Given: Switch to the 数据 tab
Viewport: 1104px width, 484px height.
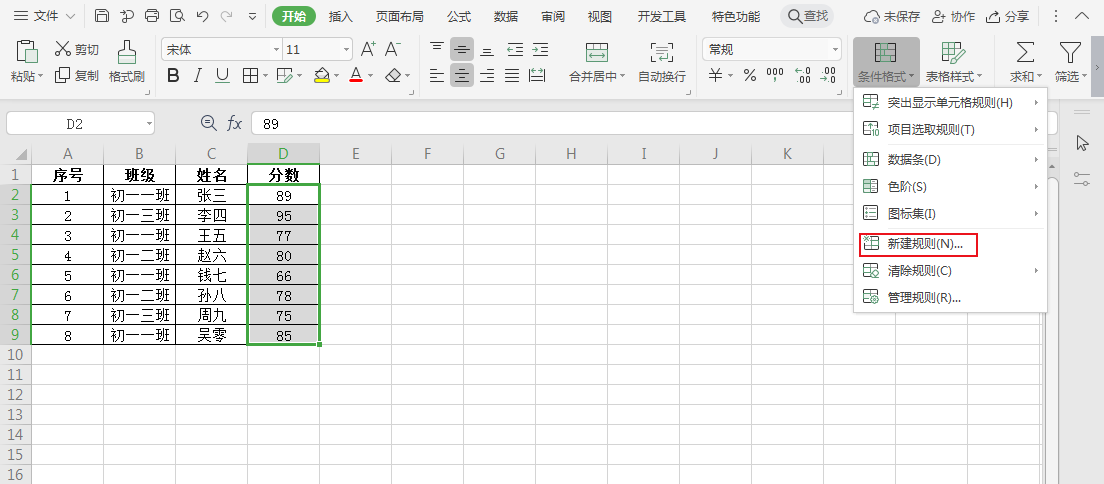Looking at the screenshot, I should (x=506, y=16).
